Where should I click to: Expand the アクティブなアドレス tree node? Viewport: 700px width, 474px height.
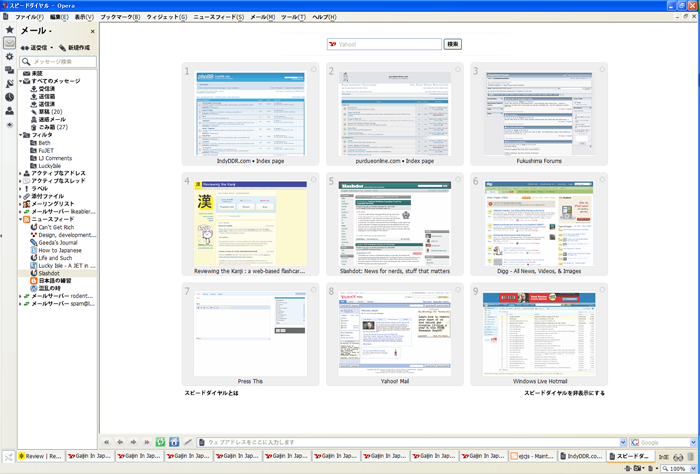(x=21, y=172)
